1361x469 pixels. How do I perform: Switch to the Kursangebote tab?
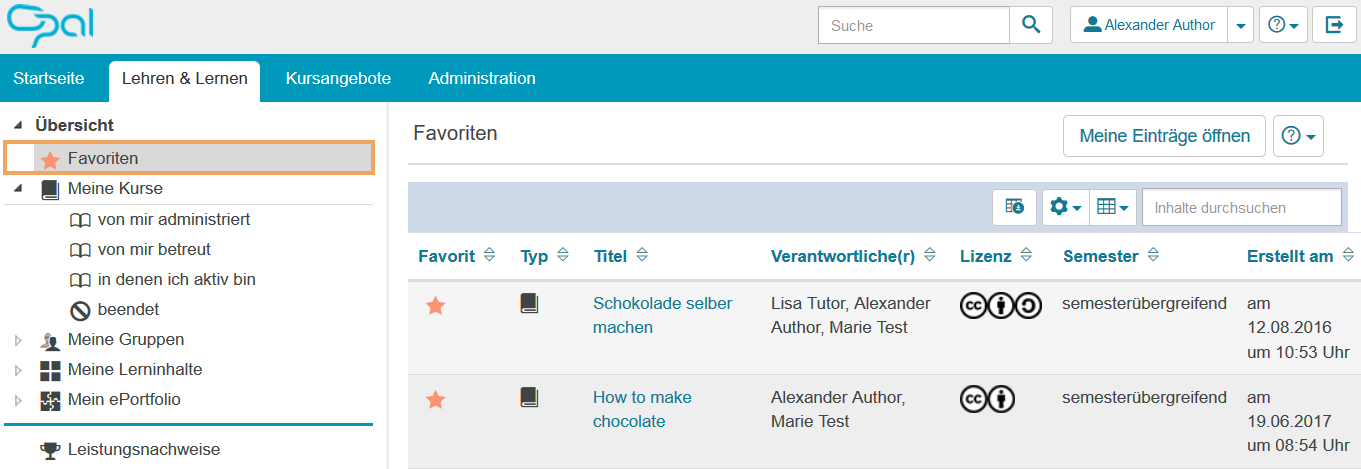(x=338, y=78)
